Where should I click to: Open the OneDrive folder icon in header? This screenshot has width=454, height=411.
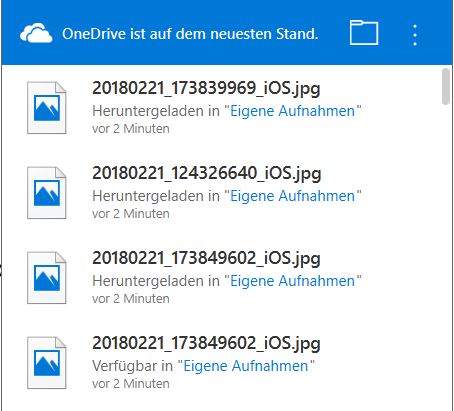point(364,32)
